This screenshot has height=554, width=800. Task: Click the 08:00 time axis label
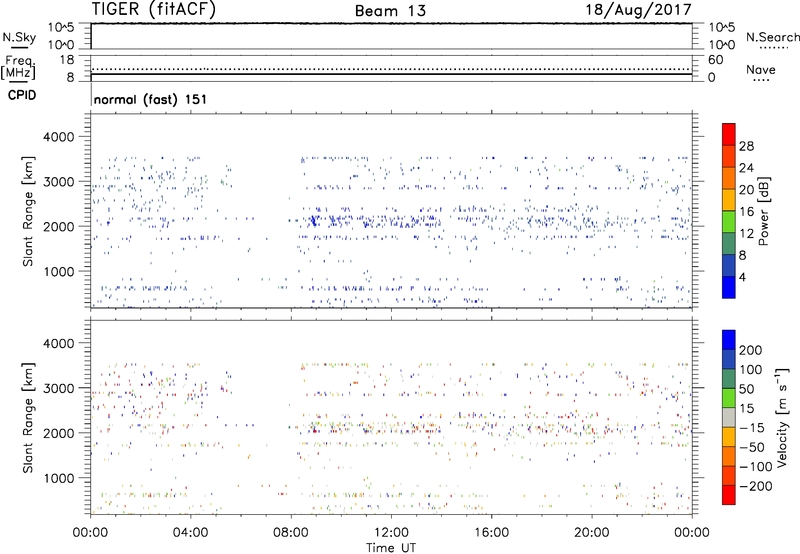coord(291,533)
